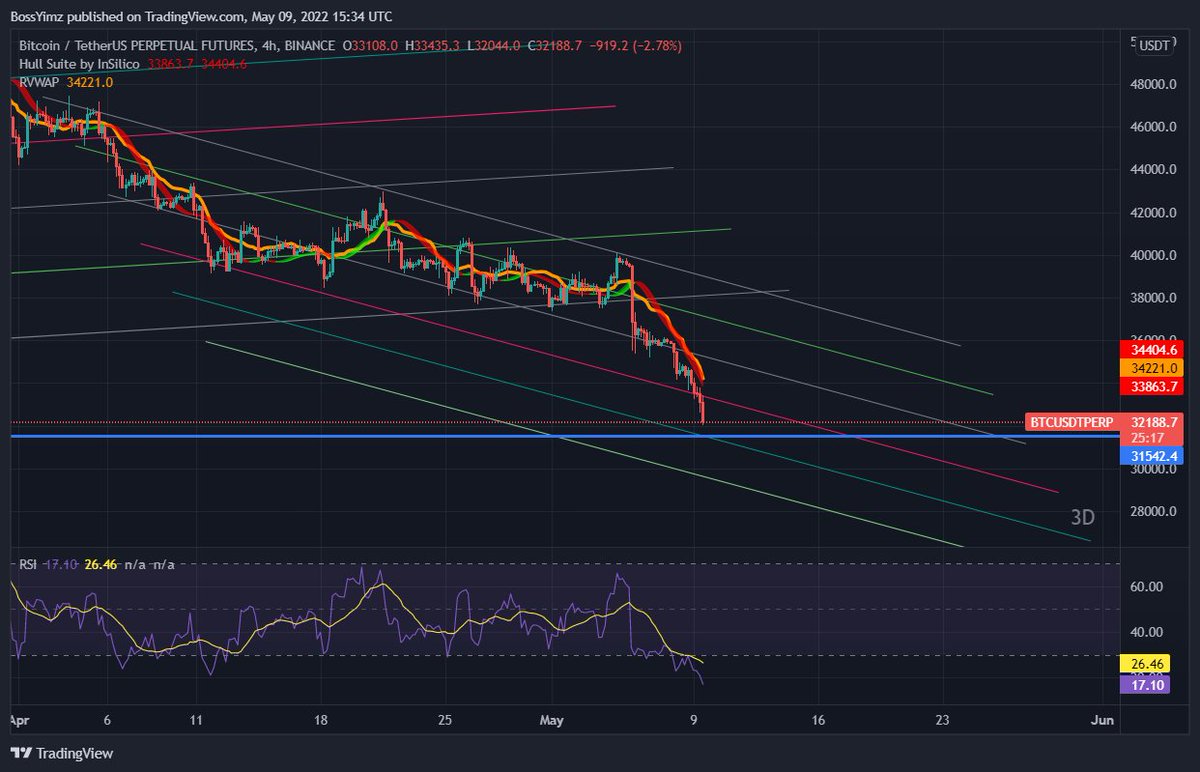Click the May date axis label
This screenshot has width=1200, height=772.
(x=552, y=720)
